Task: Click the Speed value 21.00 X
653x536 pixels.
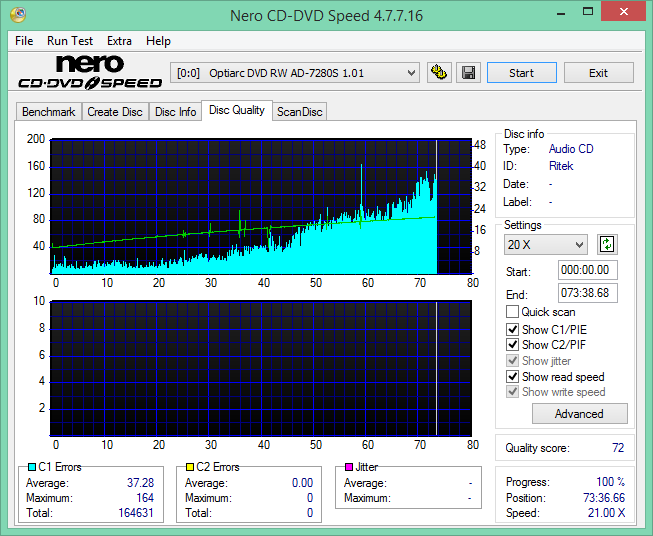Action: coord(606,513)
